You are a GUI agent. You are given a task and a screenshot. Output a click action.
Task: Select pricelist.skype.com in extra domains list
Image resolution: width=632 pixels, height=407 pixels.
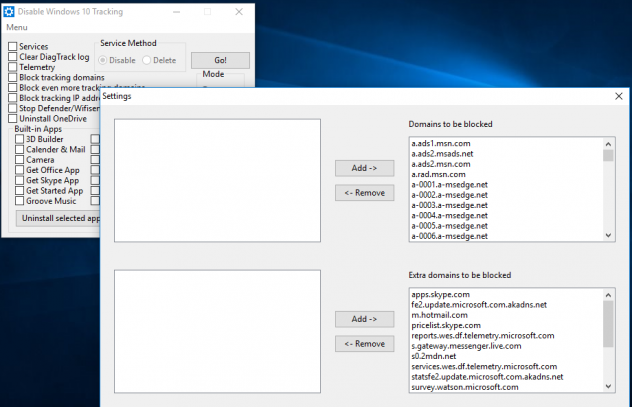447,325
